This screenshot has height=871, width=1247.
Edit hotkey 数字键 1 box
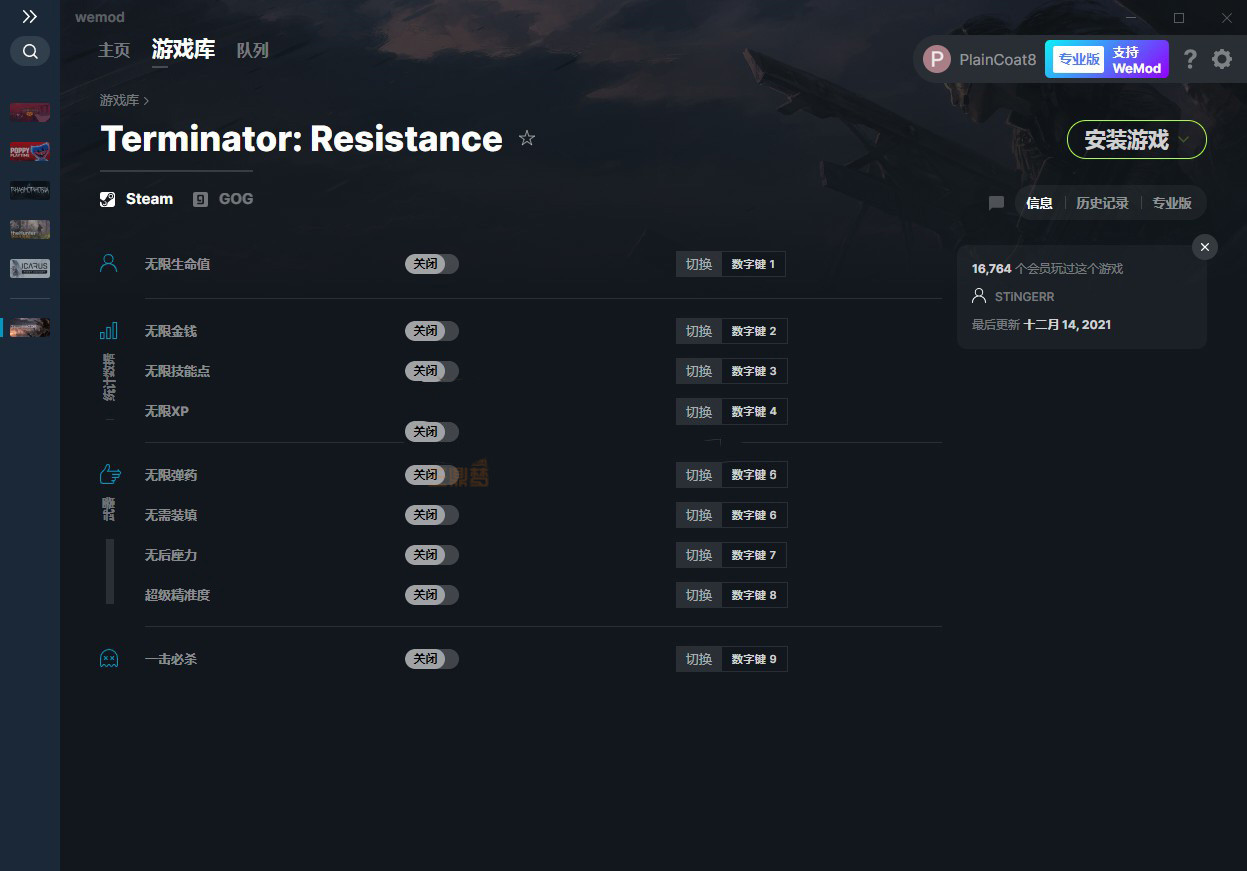[753, 264]
